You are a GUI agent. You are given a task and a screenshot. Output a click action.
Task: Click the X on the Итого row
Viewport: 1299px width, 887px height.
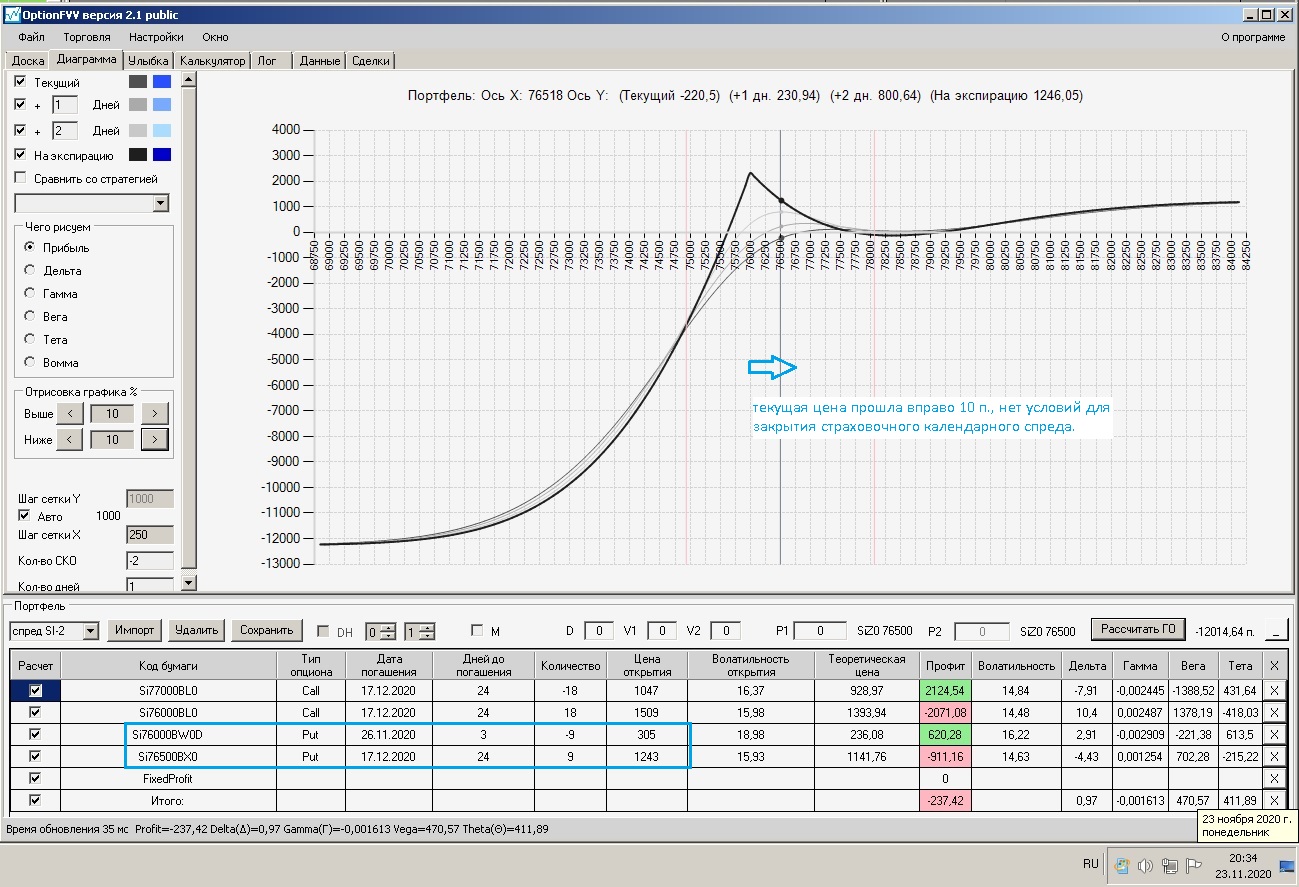pos(1273,800)
